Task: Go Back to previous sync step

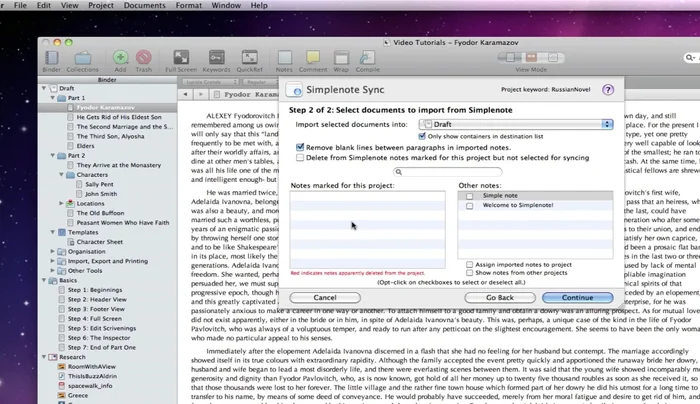Action: [500, 298]
